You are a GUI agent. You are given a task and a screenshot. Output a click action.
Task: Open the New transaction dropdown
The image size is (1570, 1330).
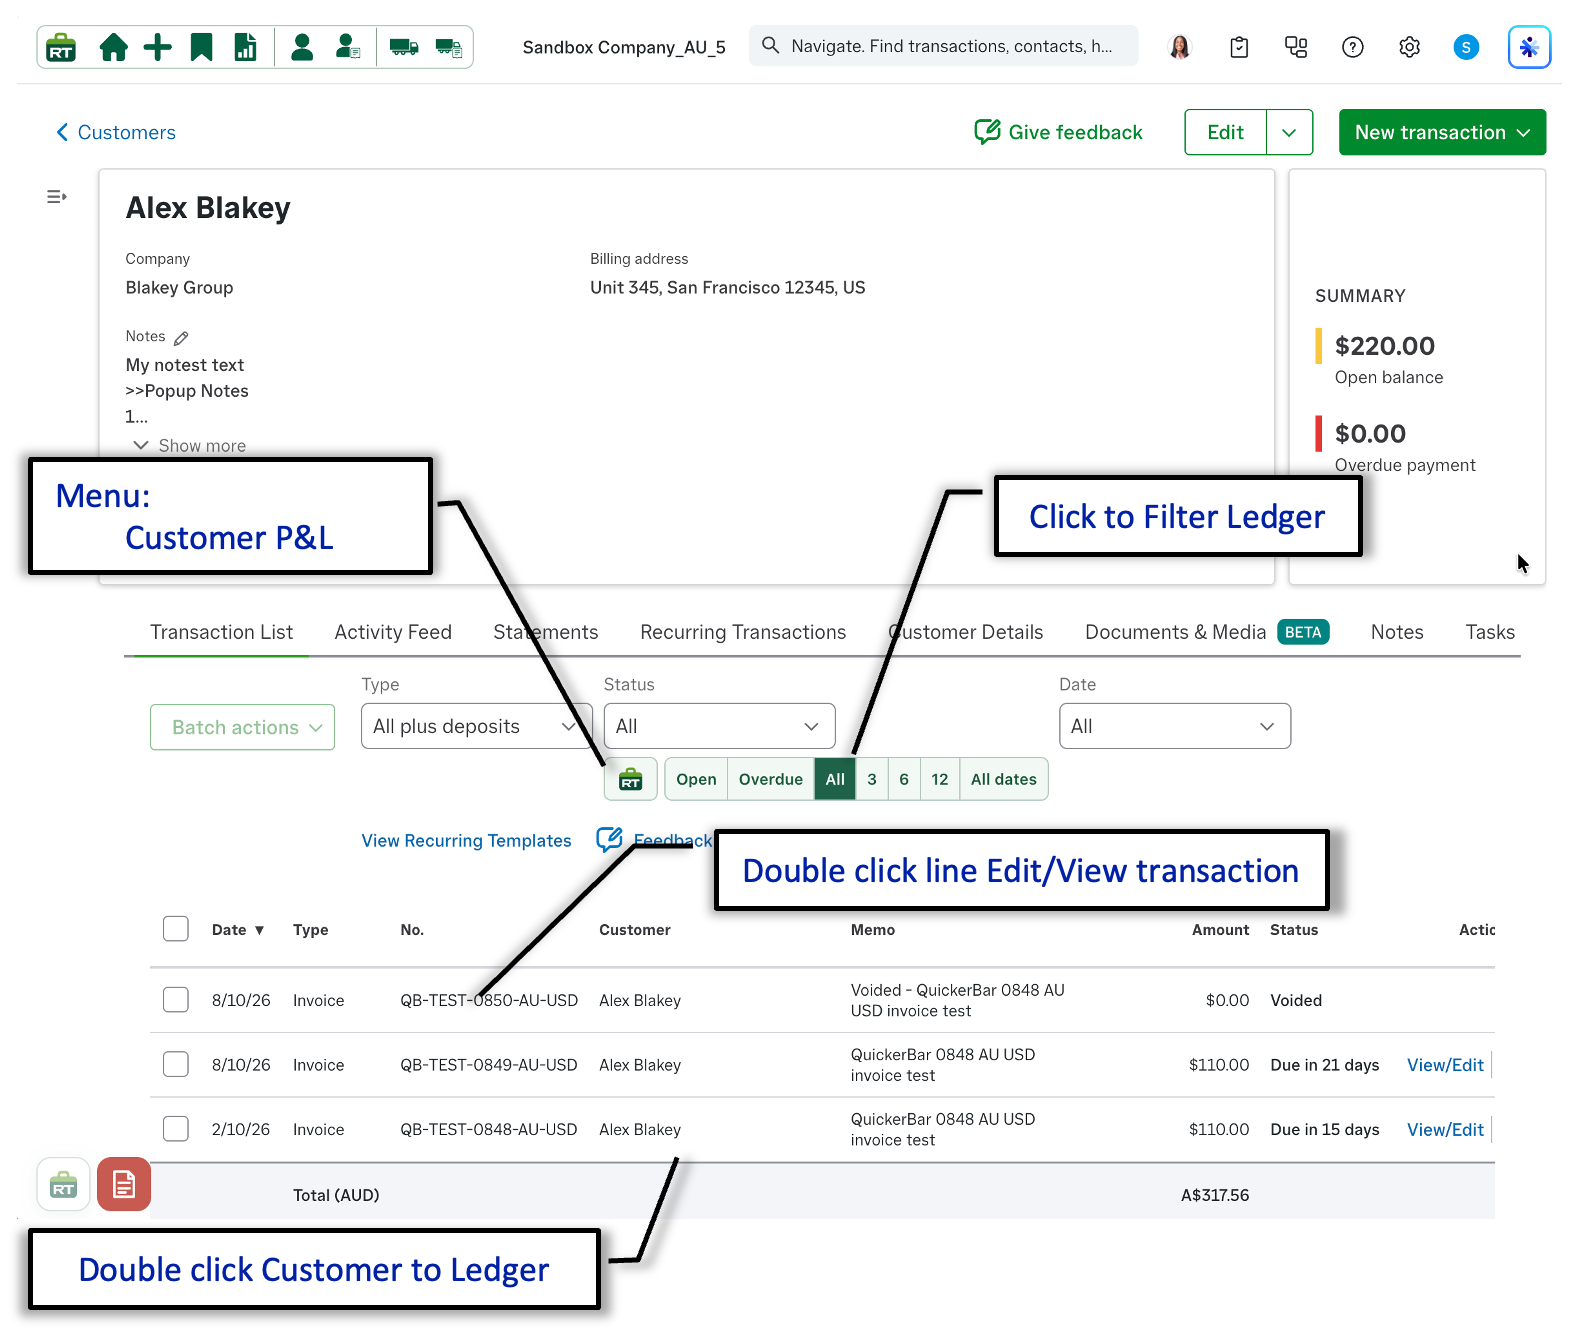(x=1442, y=132)
